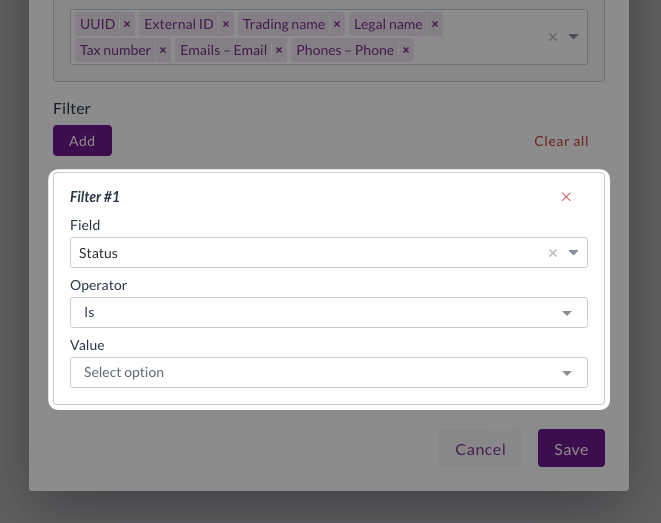Viewport: 661px width, 523px height.
Task: Open the Field dropdown arrow
Action: (574, 253)
